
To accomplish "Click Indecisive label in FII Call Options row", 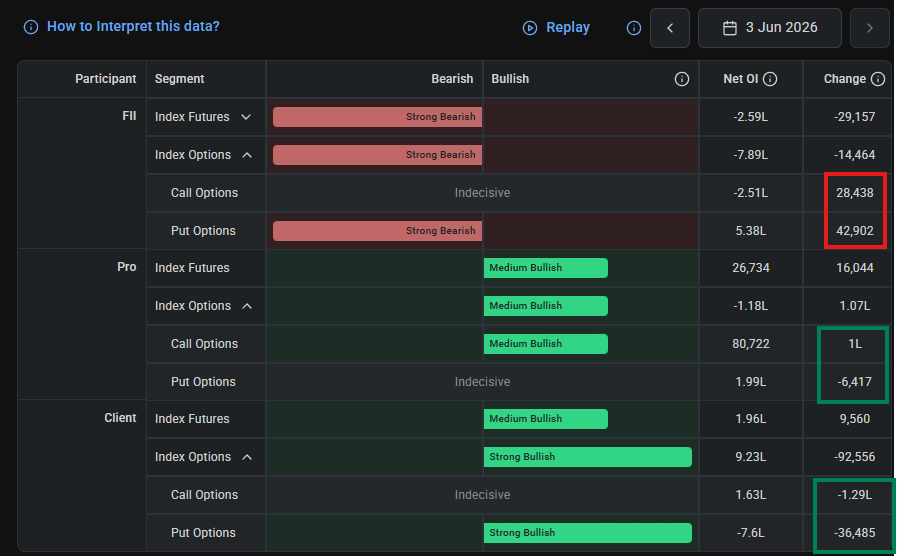I will [482, 193].
